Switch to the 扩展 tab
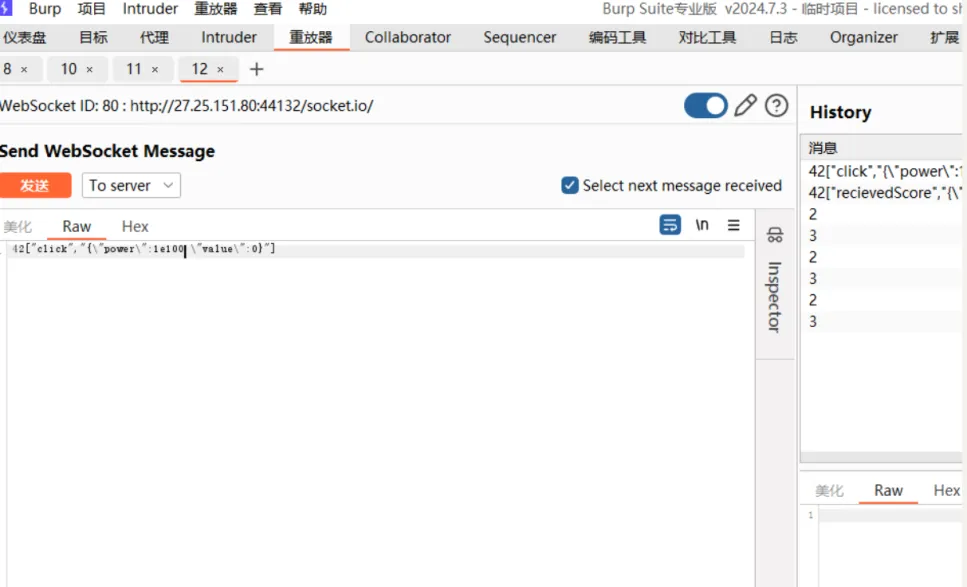Screen dimensions: 967x587 (944, 37)
